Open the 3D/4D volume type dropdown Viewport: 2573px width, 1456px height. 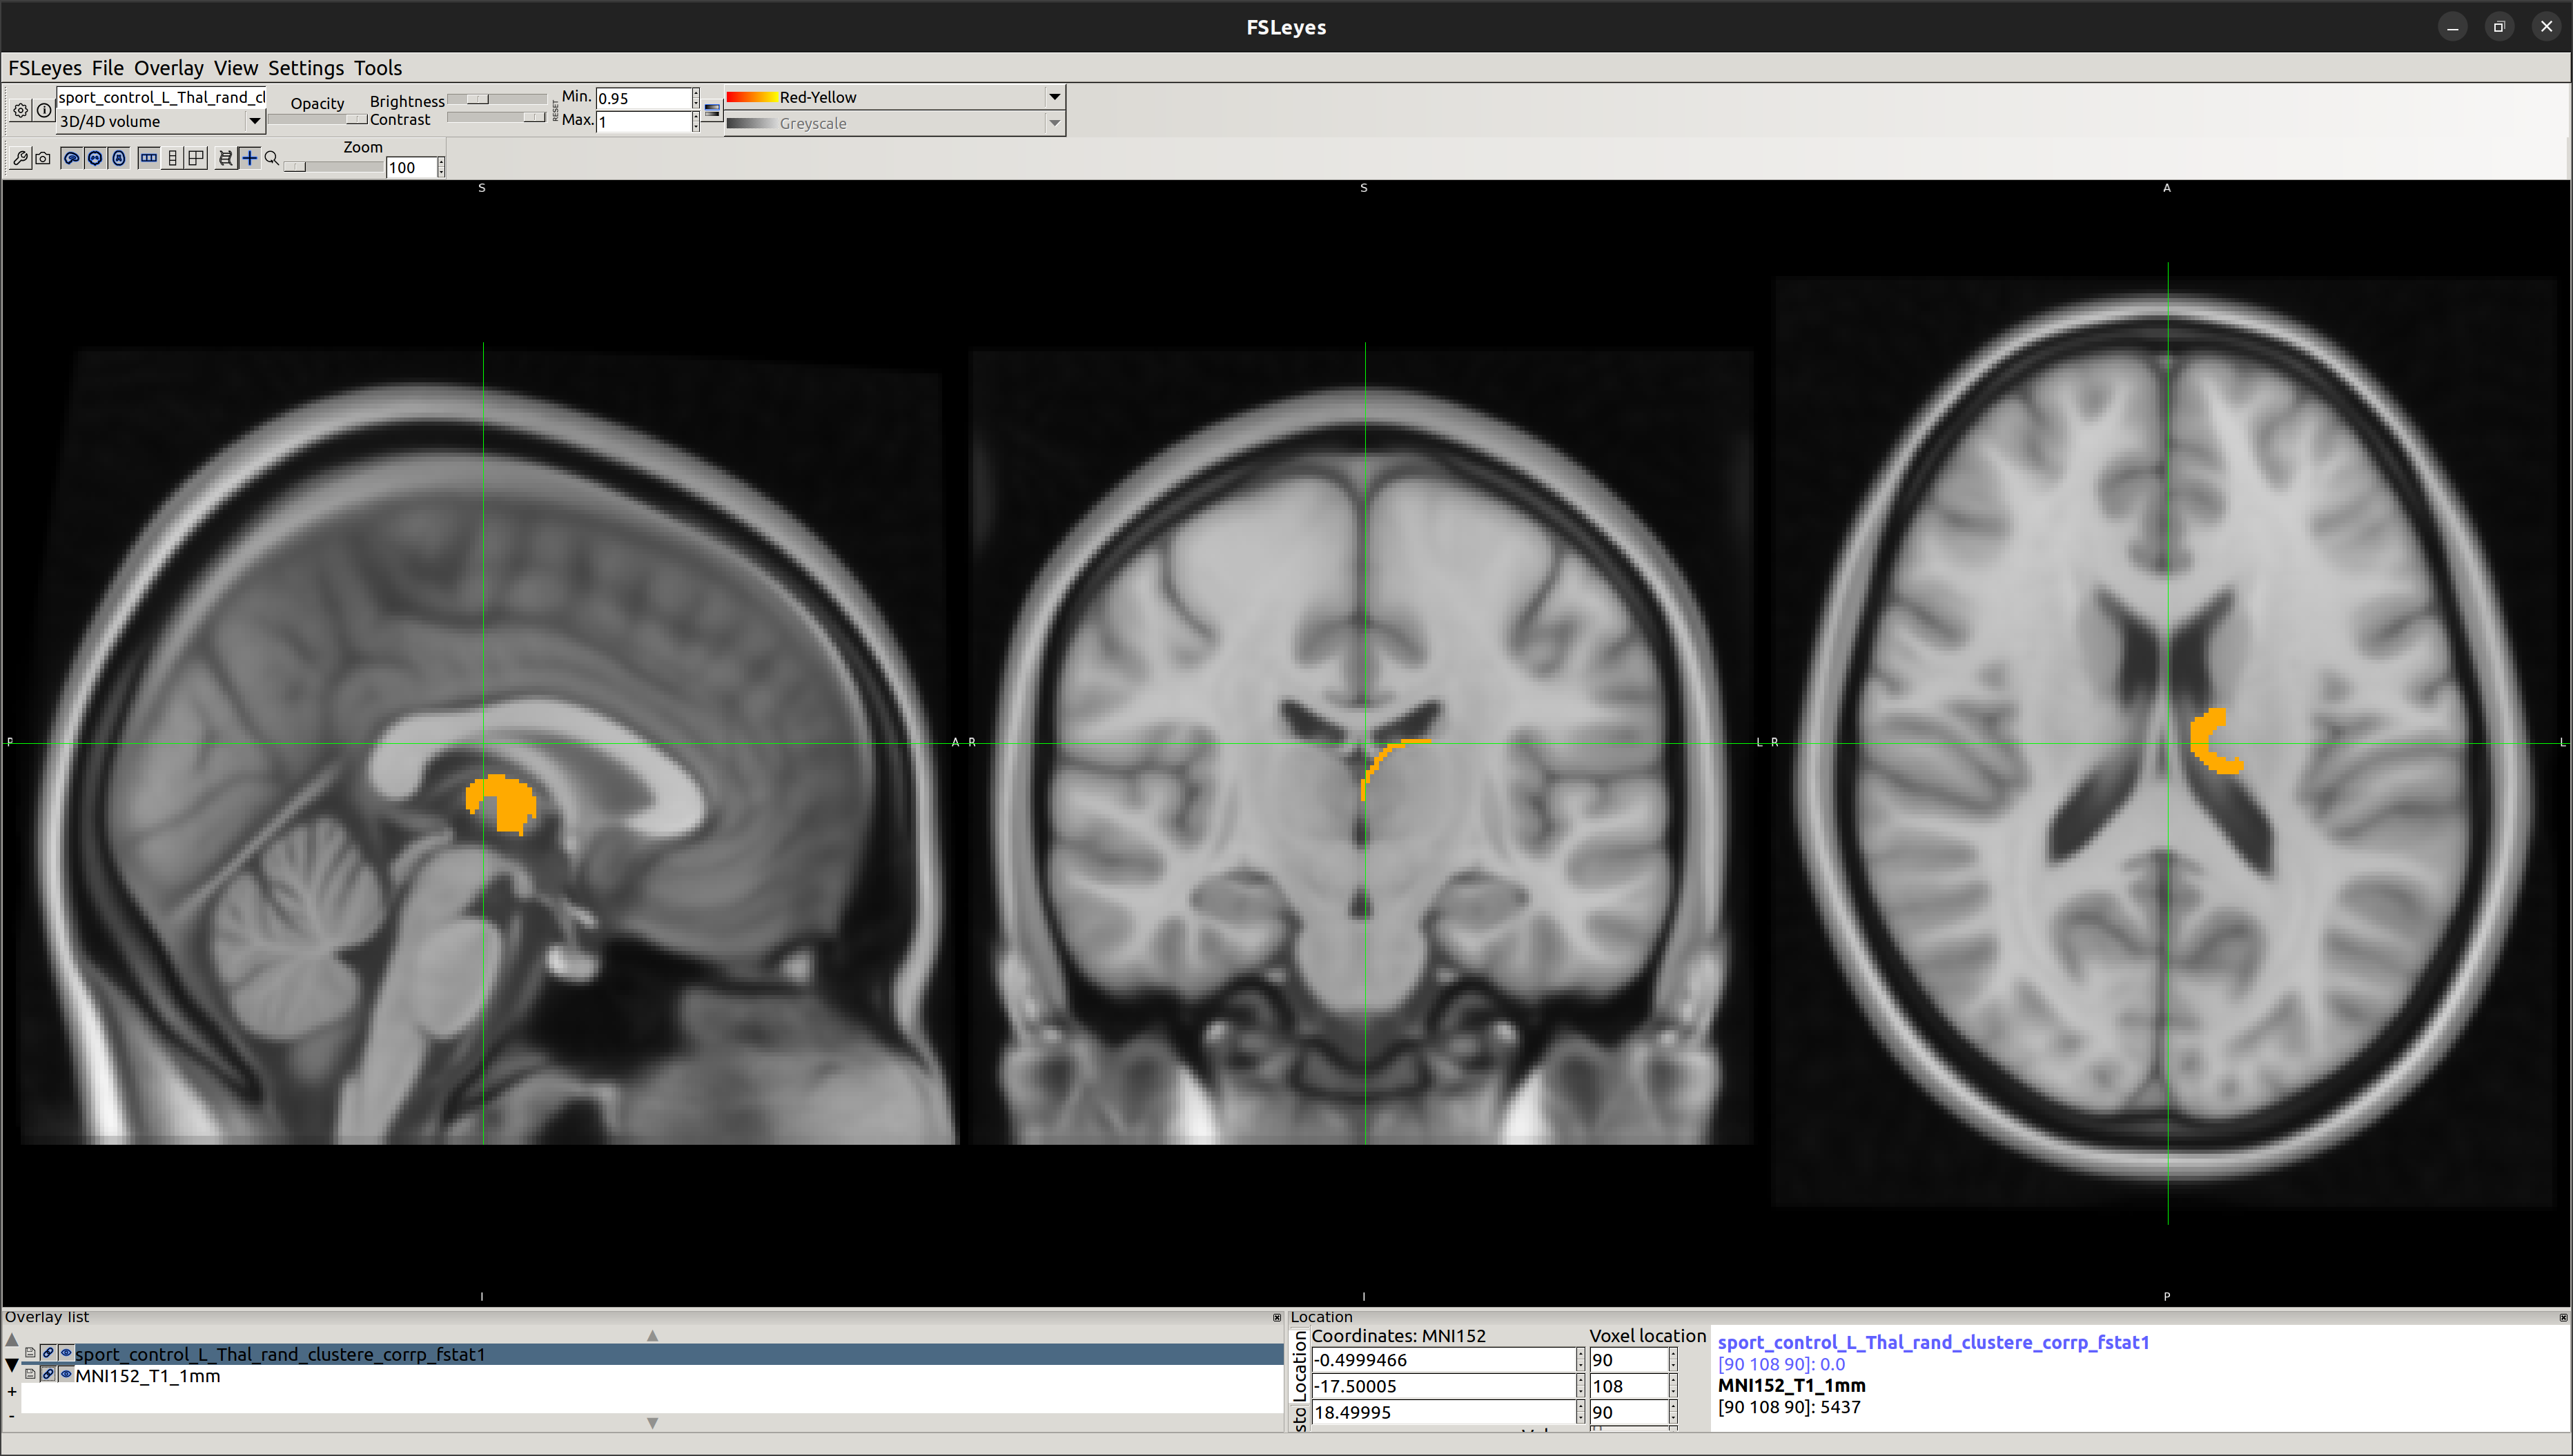click(x=254, y=121)
